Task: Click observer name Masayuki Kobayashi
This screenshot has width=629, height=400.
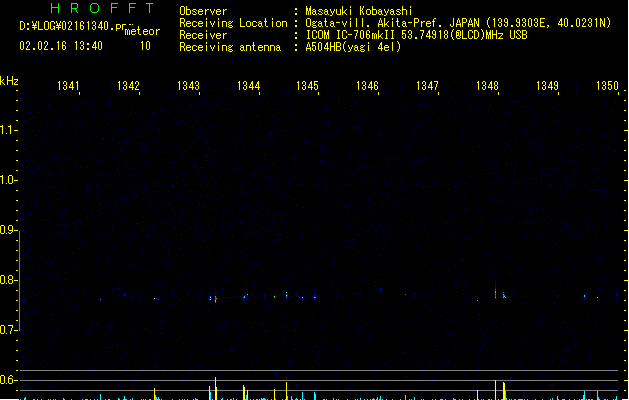Action: (x=359, y=11)
